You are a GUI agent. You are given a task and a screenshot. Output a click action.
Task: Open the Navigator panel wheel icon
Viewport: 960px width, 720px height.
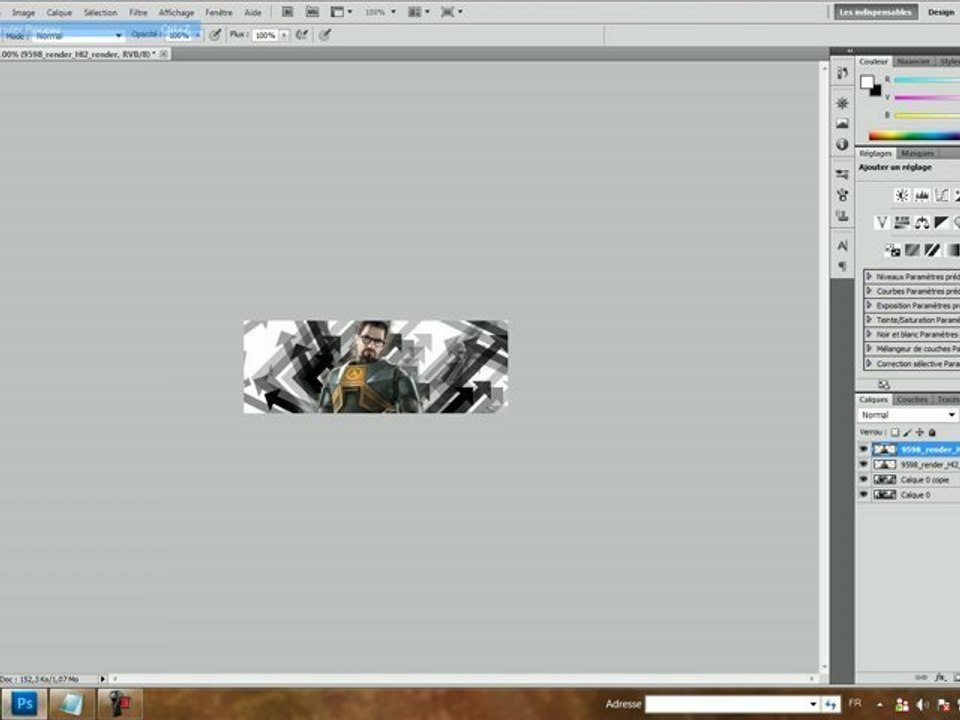(x=842, y=103)
